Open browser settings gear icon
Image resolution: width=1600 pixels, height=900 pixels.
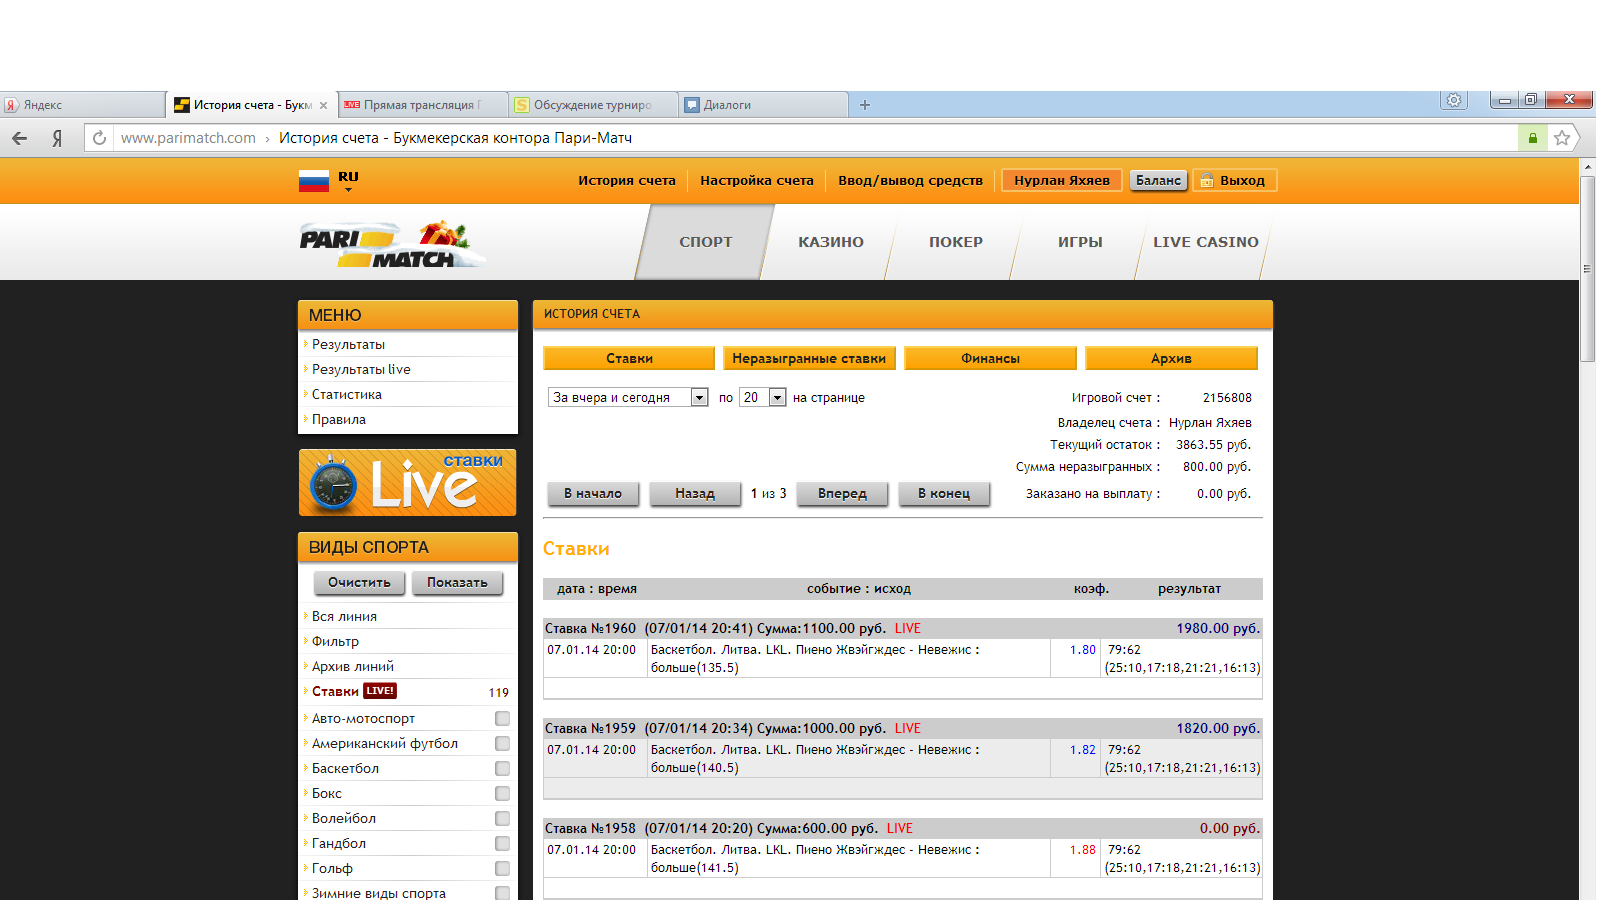click(1454, 100)
